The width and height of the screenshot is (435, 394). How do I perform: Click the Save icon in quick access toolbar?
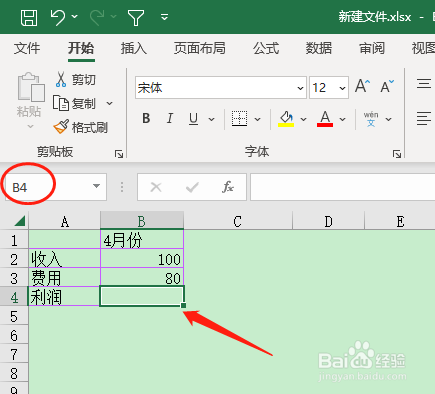(29, 17)
